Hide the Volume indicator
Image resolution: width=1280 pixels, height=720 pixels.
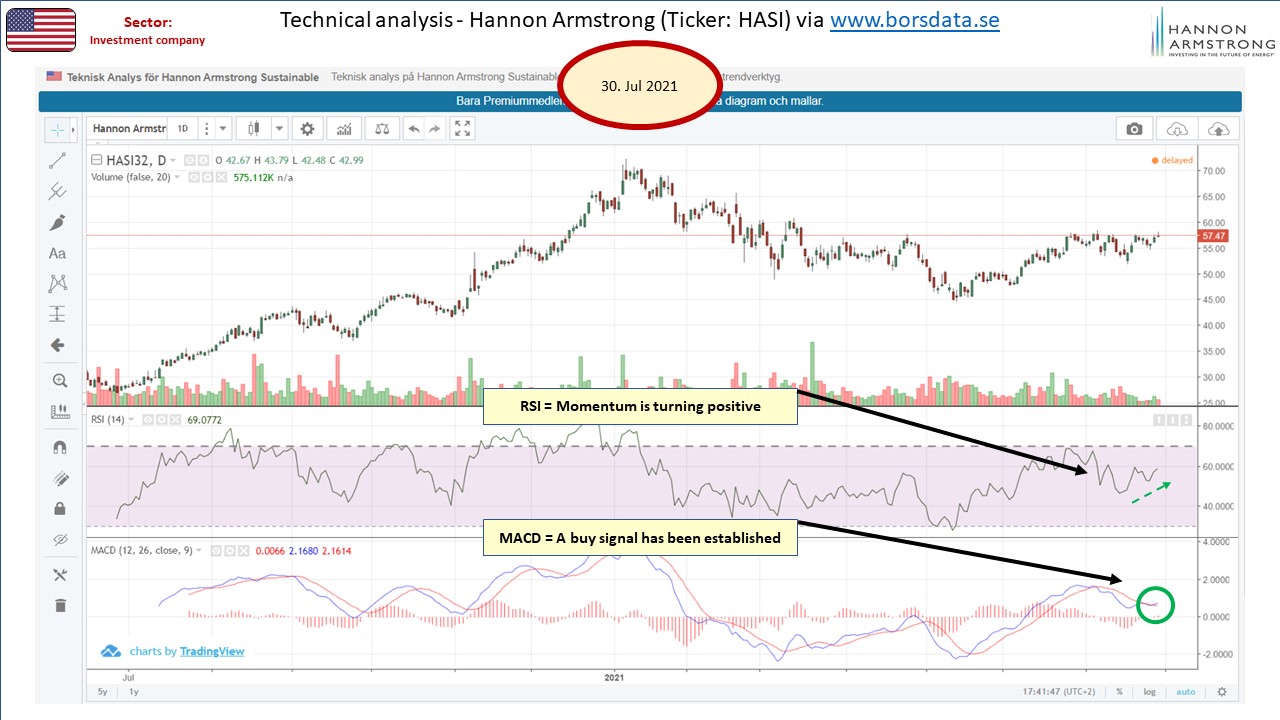pos(194,177)
